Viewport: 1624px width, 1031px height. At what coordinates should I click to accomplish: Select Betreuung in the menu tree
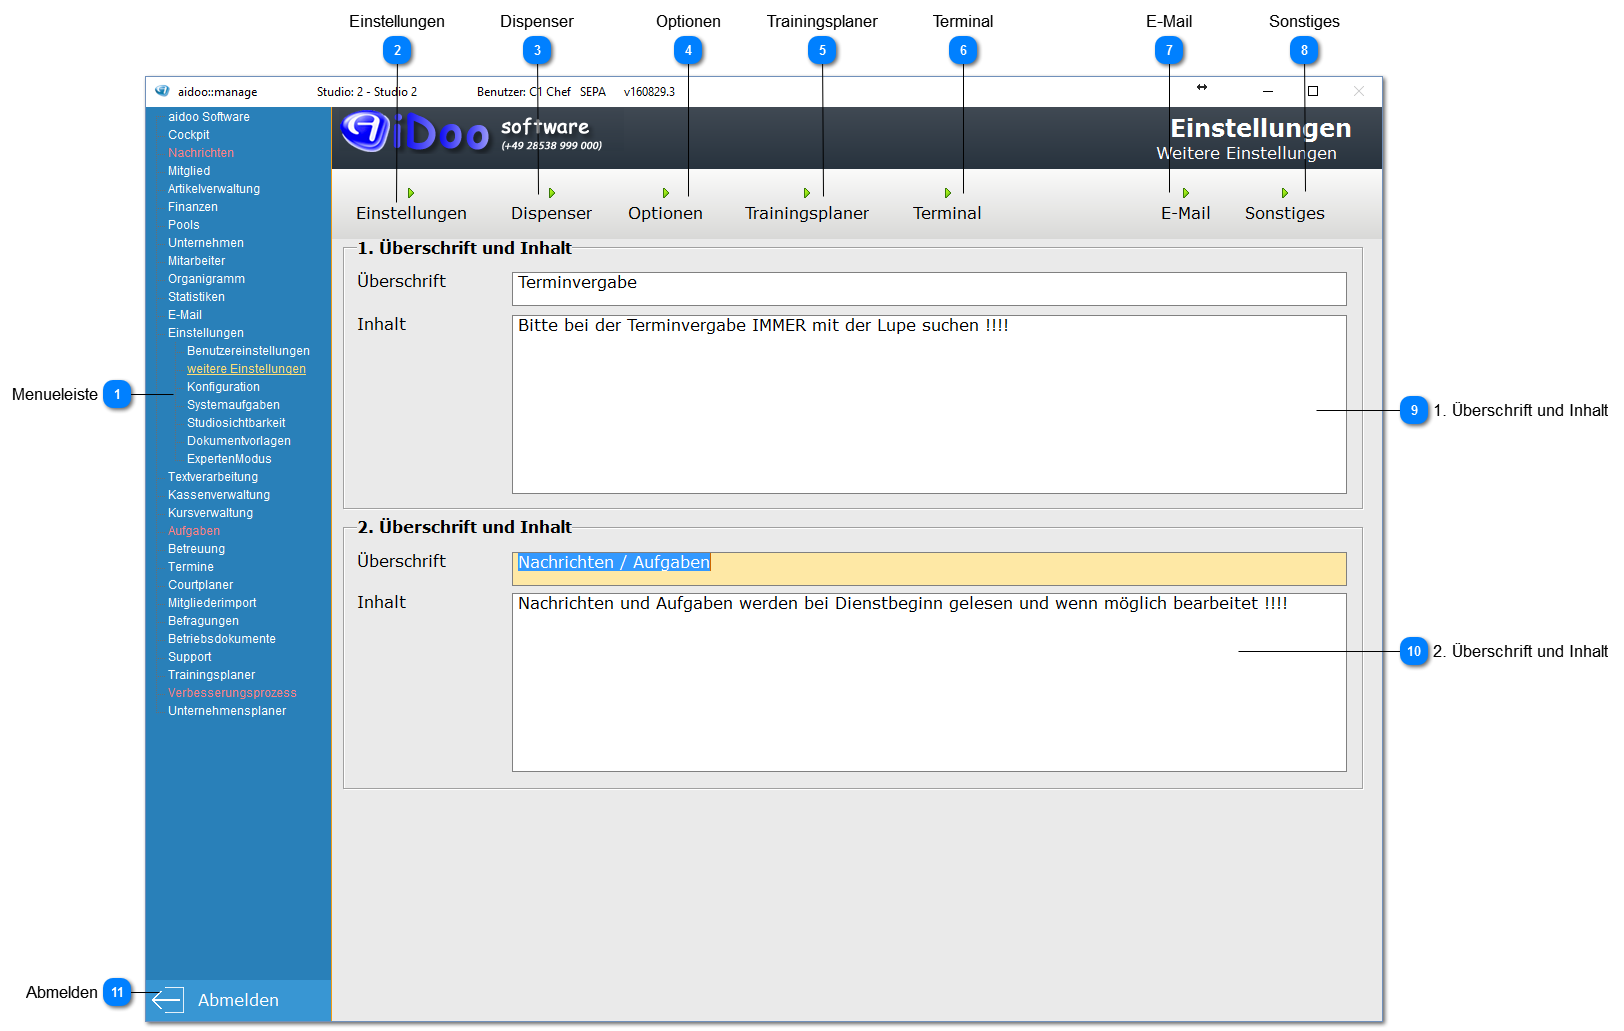coord(197,549)
